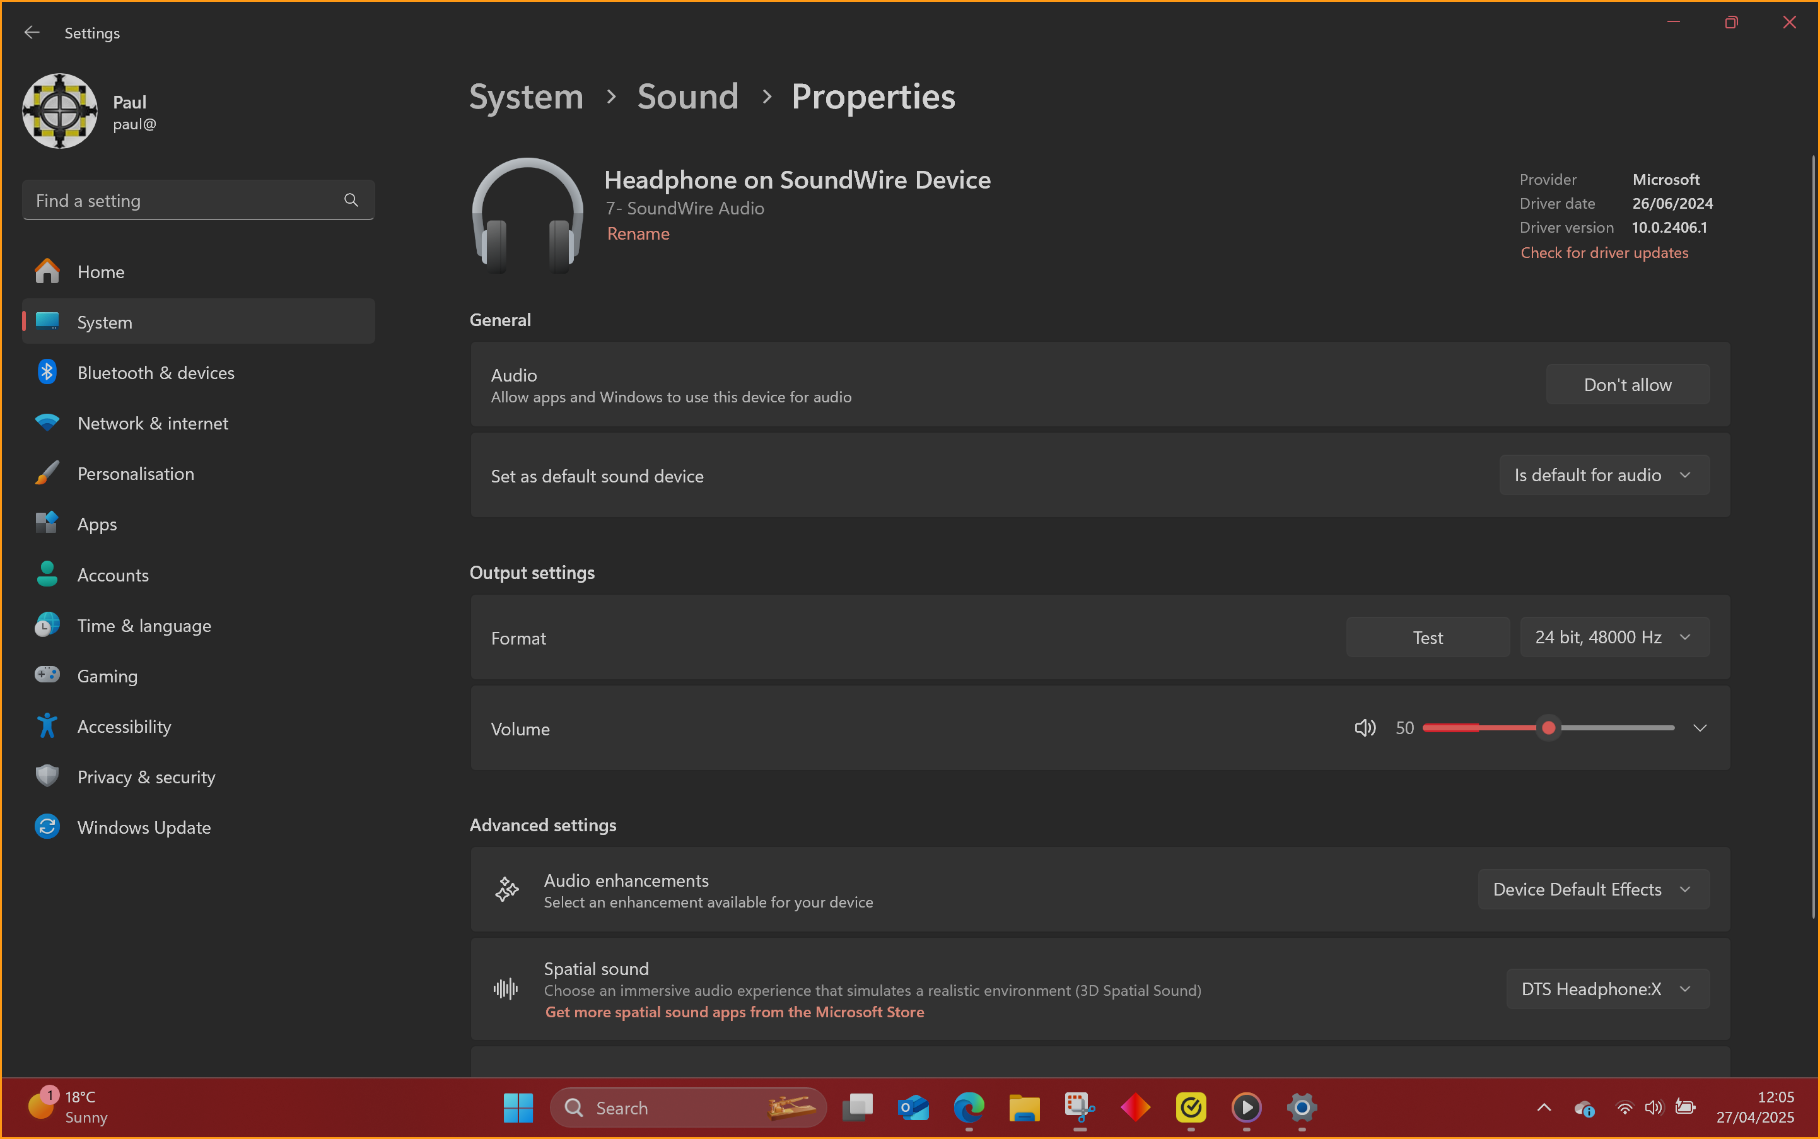Mute via the volume speaker icon
The width and height of the screenshot is (1820, 1139).
1365,728
